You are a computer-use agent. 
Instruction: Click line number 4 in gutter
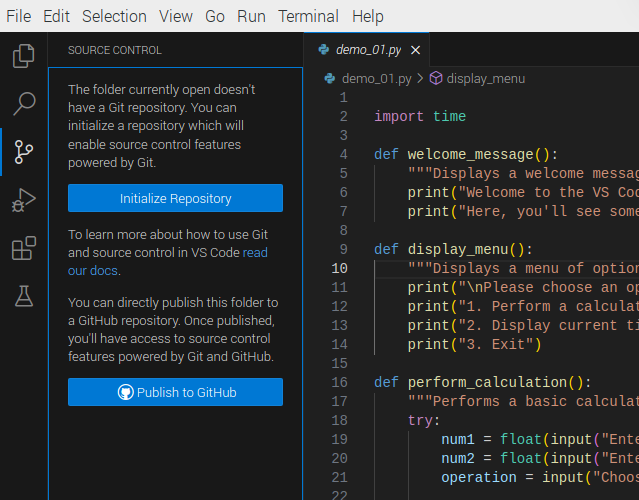[x=344, y=154]
